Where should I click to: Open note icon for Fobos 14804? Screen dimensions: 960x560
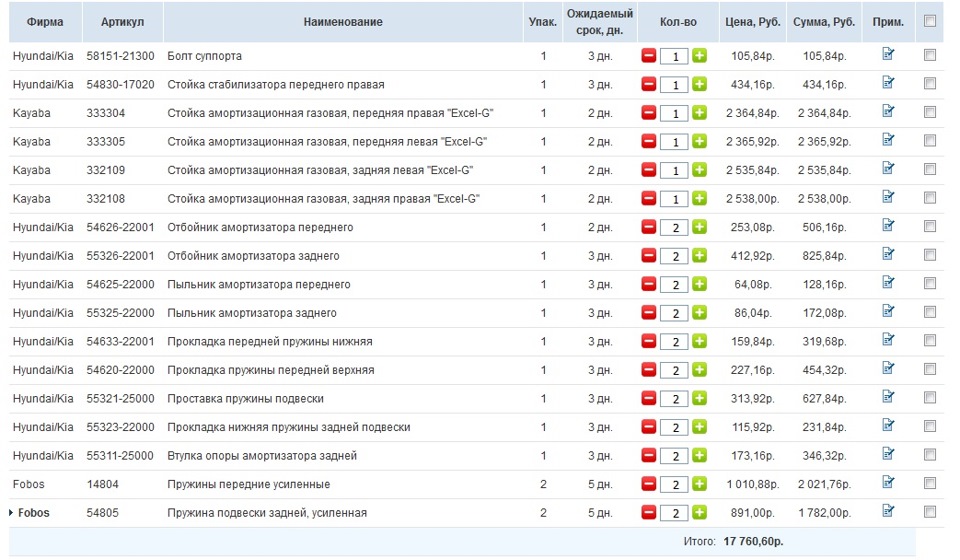click(888, 482)
